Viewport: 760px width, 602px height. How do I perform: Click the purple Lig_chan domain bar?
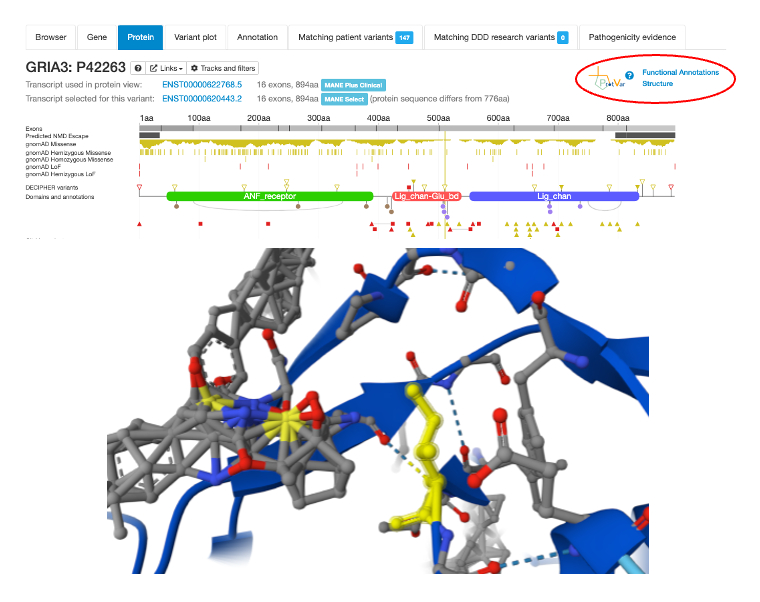click(553, 197)
